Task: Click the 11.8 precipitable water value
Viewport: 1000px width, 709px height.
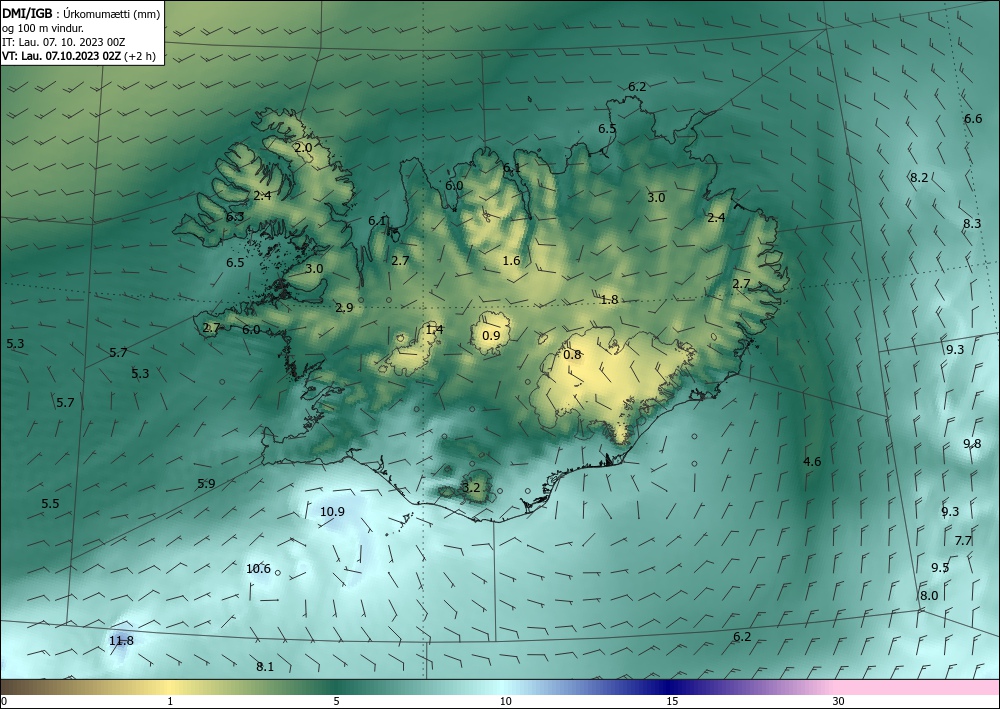Action: (x=121, y=641)
